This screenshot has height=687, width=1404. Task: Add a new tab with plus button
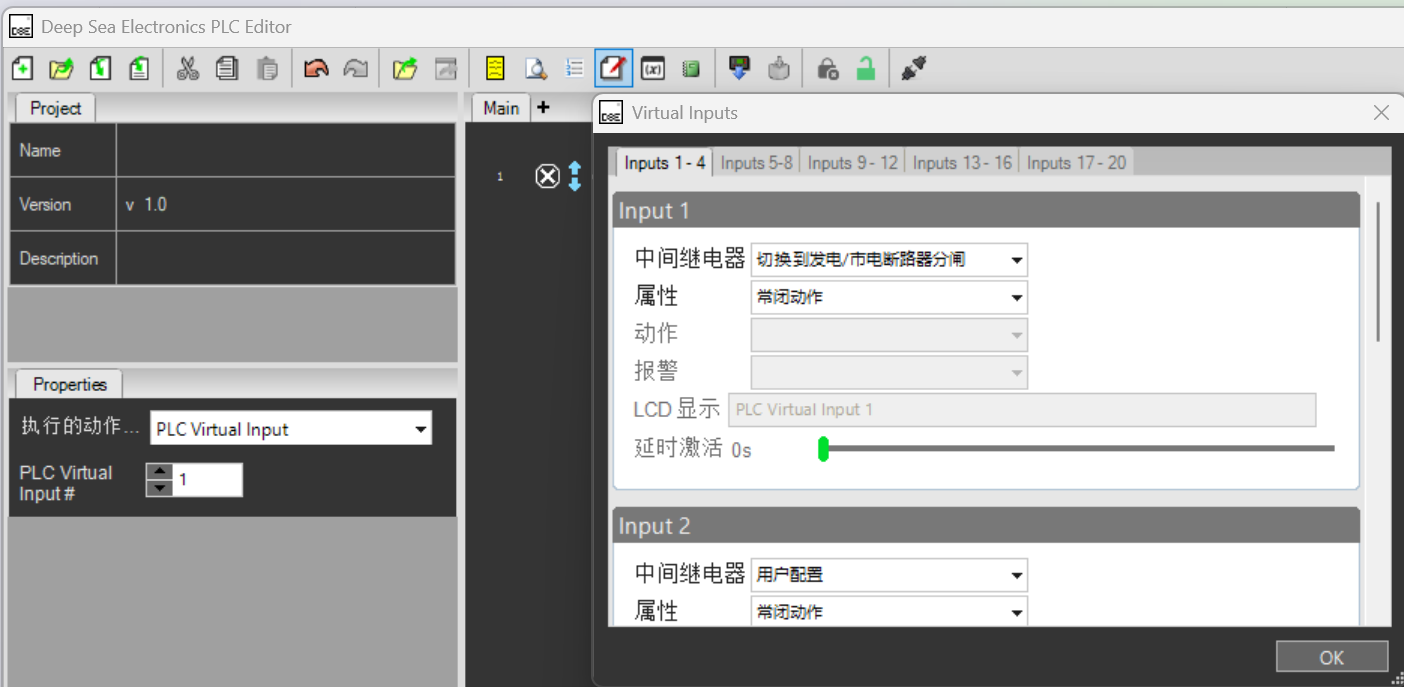pyautogui.click(x=543, y=107)
